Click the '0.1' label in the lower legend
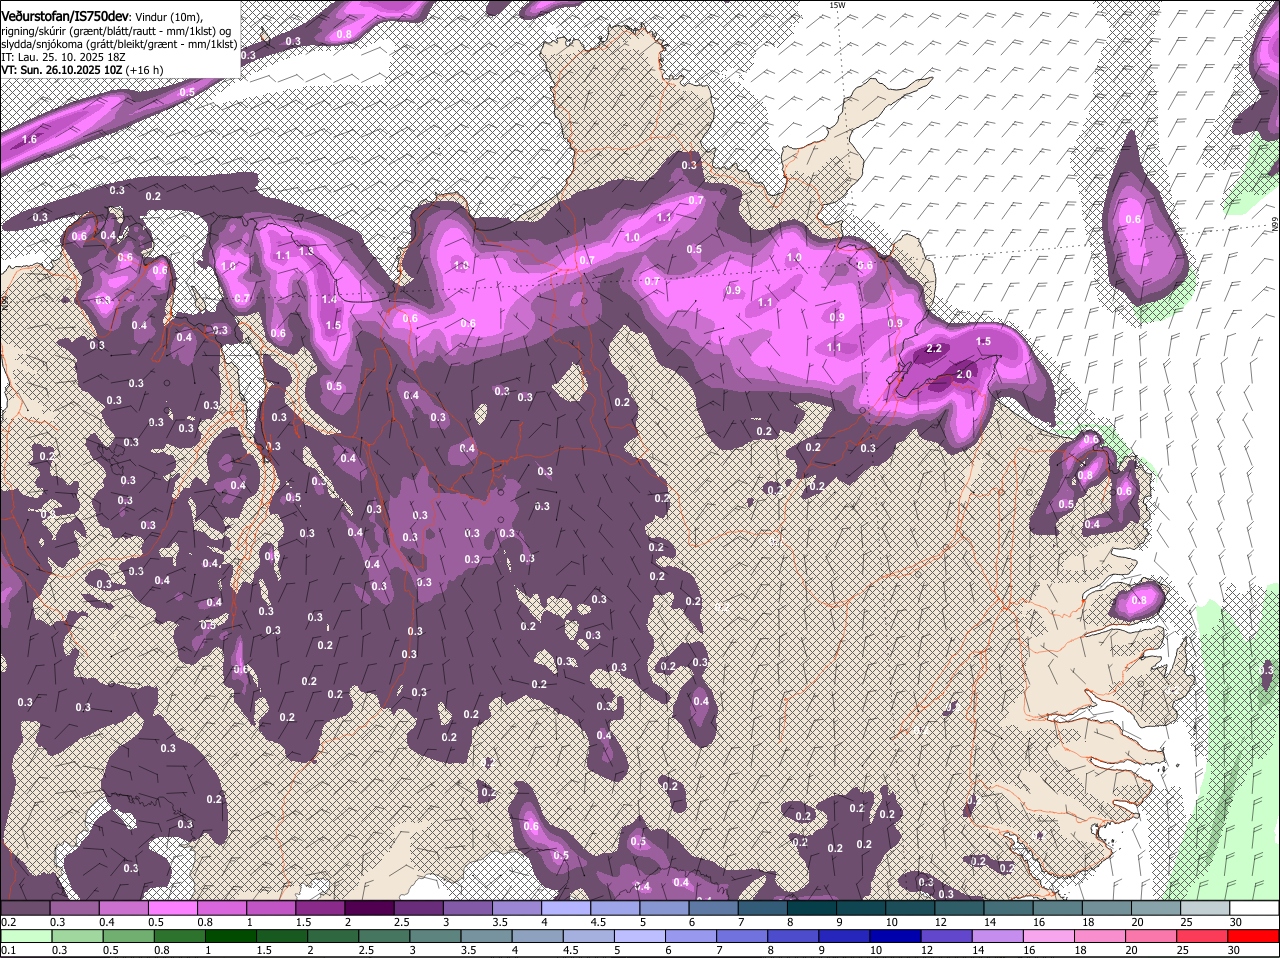Image resolution: width=1280 pixels, height=958 pixels. [8, 950]
